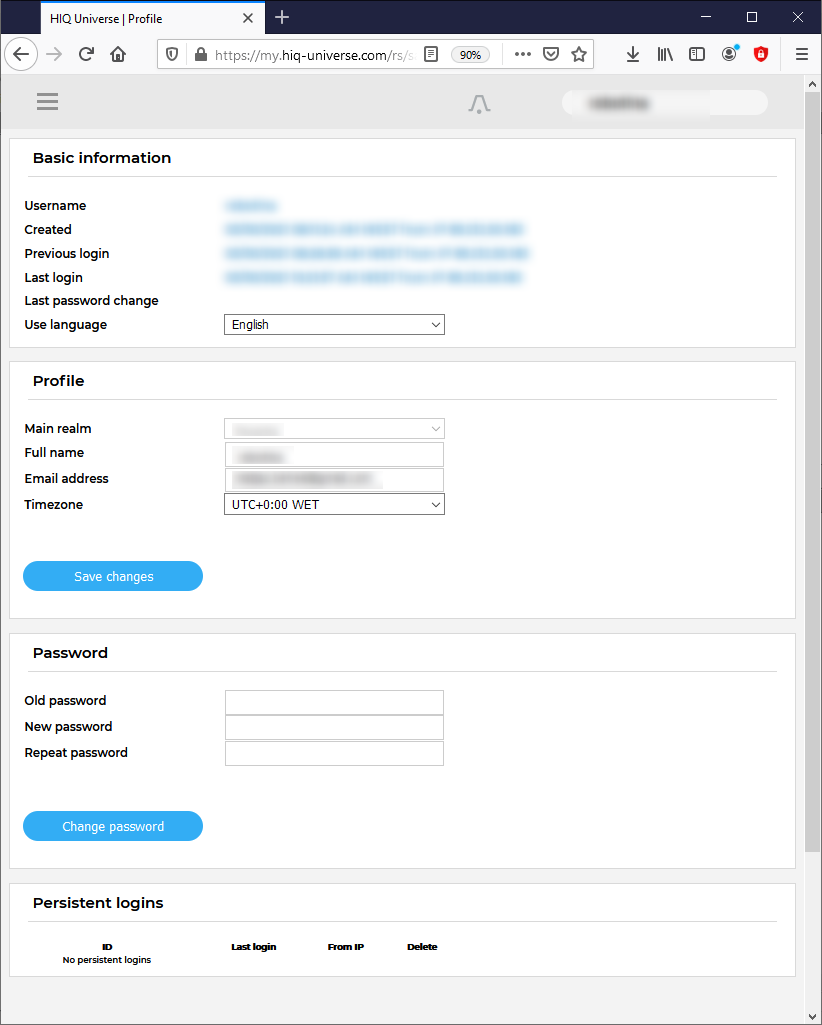Expand the Use language dropdown
The image size is (822, 1025).
[334, 325]
